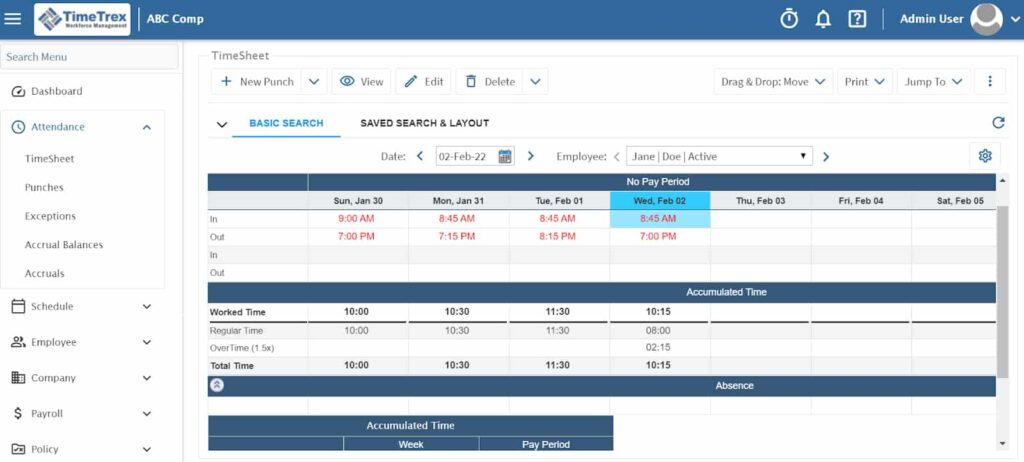Collapse the Absence section
This screenshot has height=462, width=1024.
pyautogui.click(x=217, y=385)
